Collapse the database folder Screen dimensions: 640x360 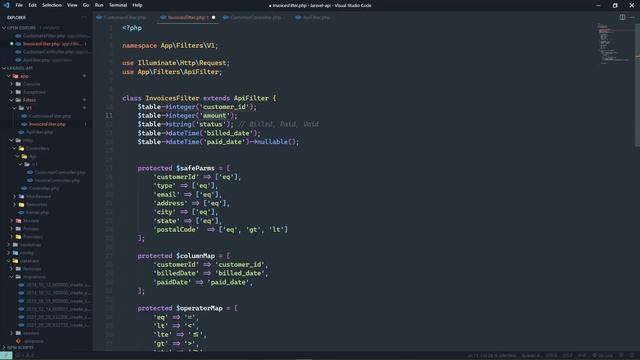(46, 261)
